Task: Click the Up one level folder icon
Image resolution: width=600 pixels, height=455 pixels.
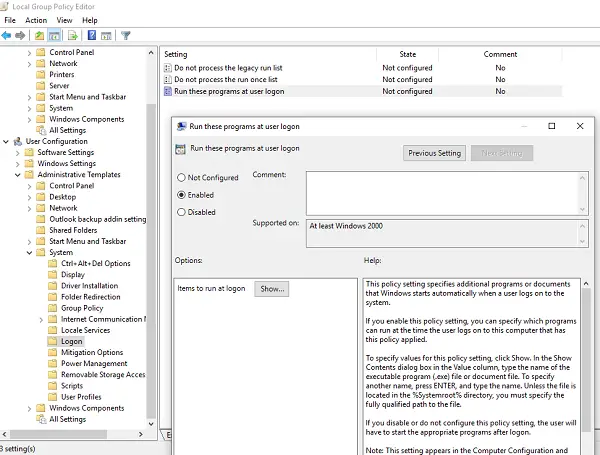Action: click(40, 36)
